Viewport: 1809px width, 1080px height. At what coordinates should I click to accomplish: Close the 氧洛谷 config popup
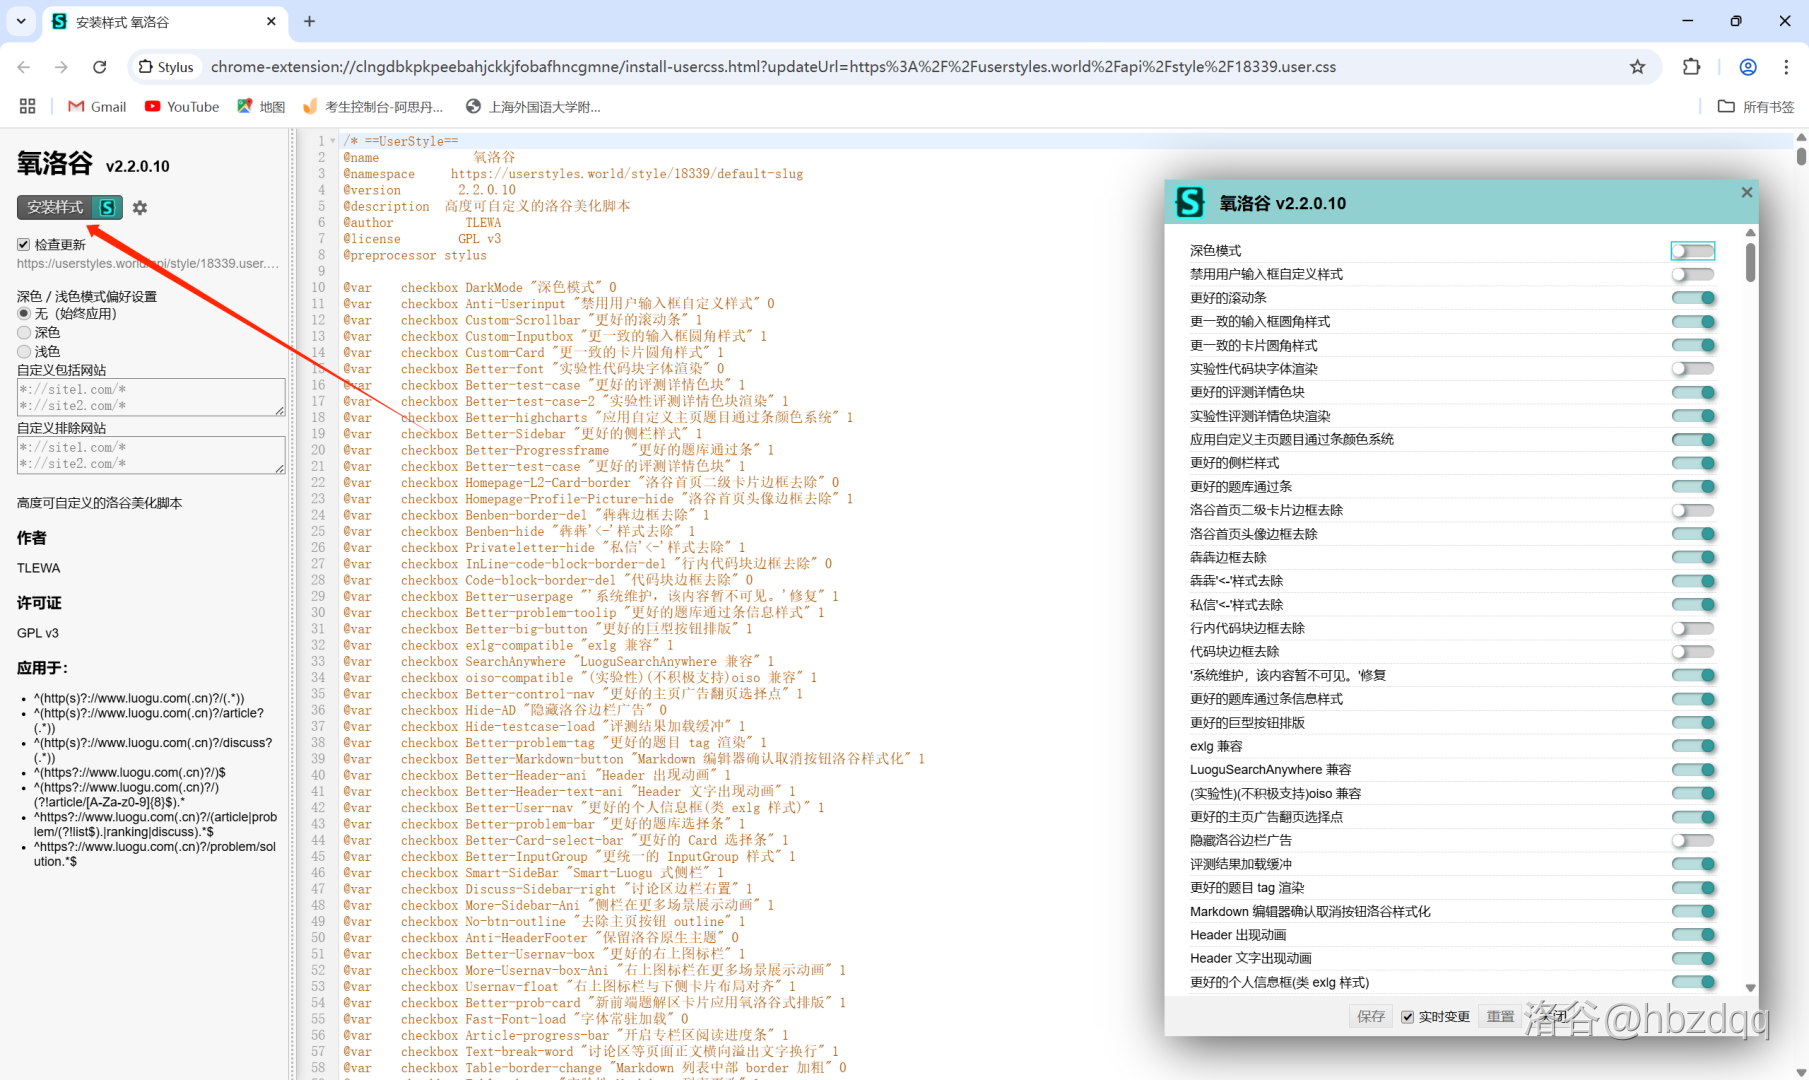(1746, 192)
